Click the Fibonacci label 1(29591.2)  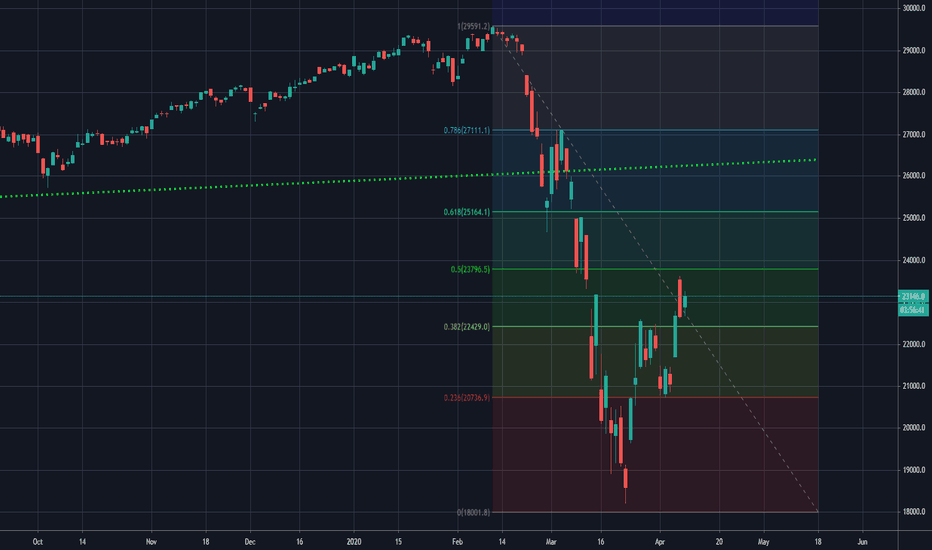(474, 27)
